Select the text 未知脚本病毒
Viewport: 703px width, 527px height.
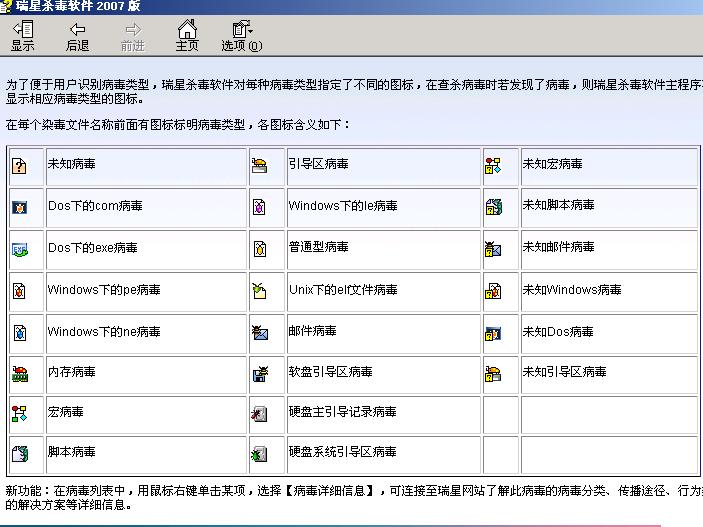click(x=559, y=205)
